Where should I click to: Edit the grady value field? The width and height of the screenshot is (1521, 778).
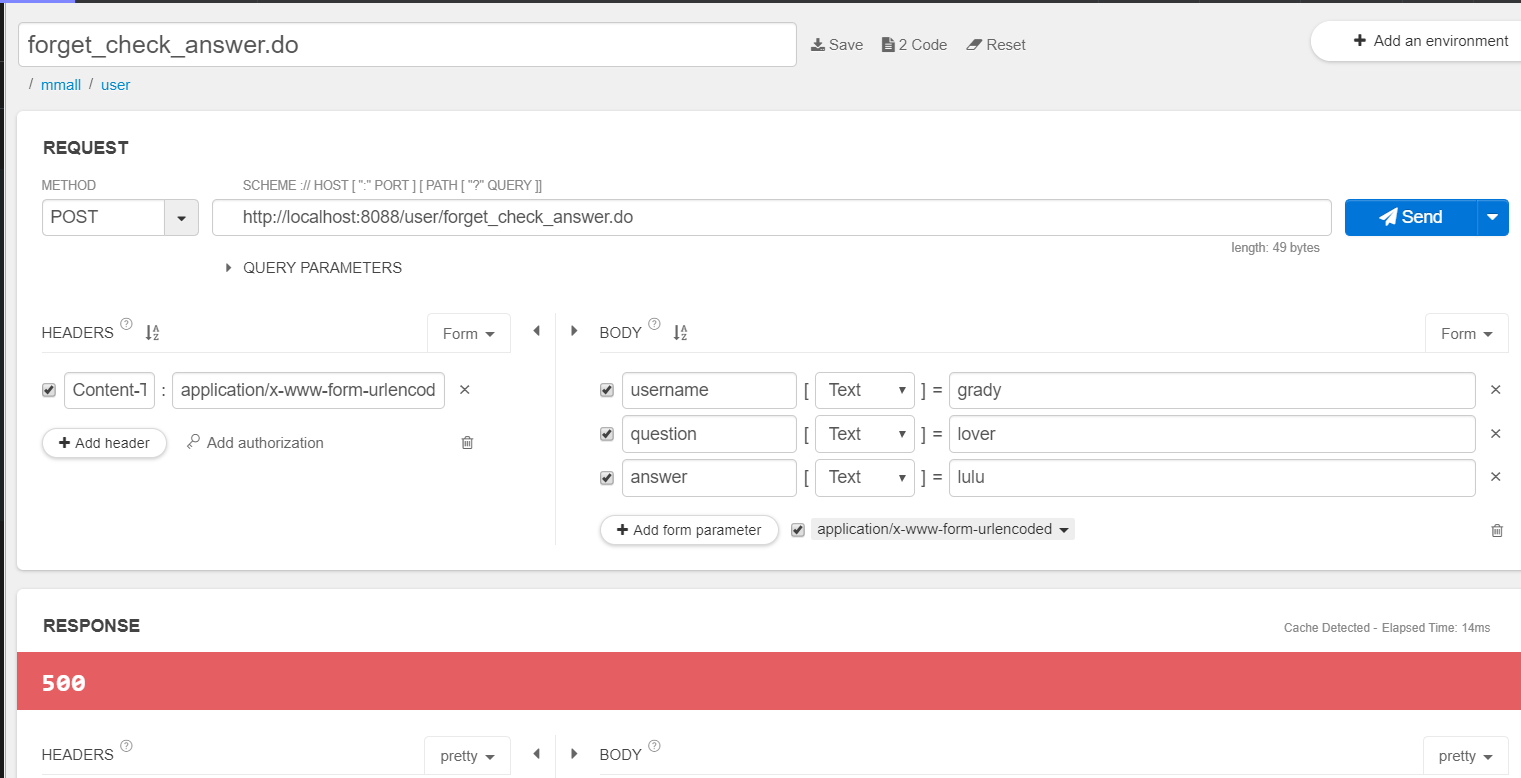point(1212,390)
